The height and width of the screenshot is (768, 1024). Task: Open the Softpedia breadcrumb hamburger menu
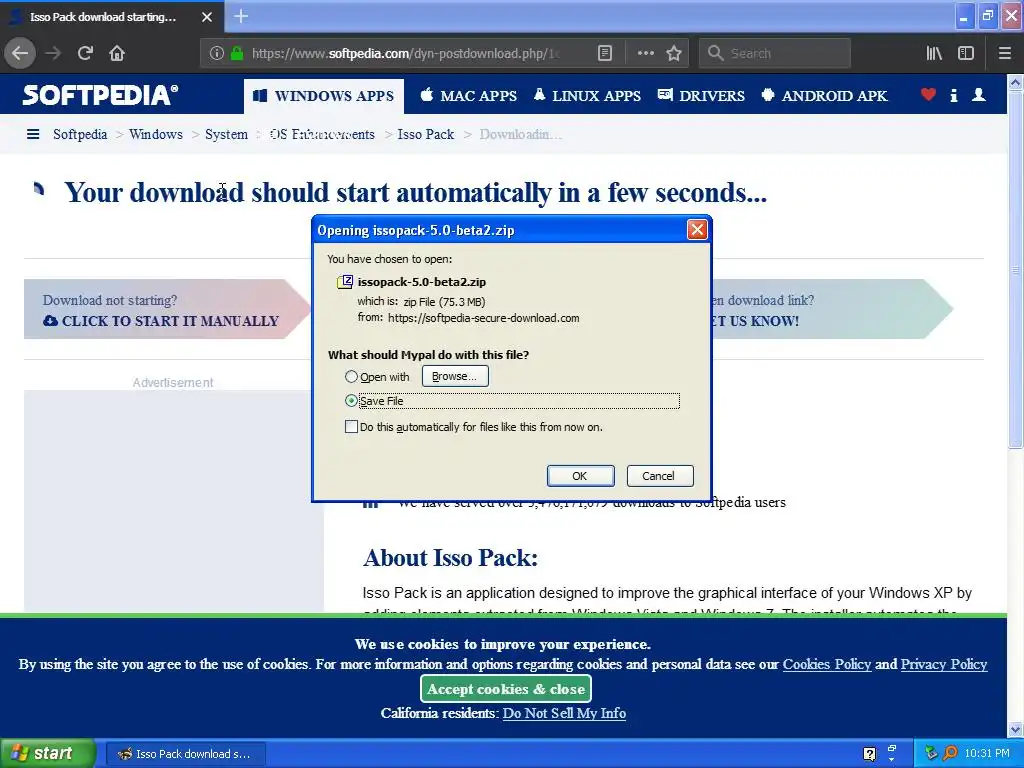click(33, 135)
